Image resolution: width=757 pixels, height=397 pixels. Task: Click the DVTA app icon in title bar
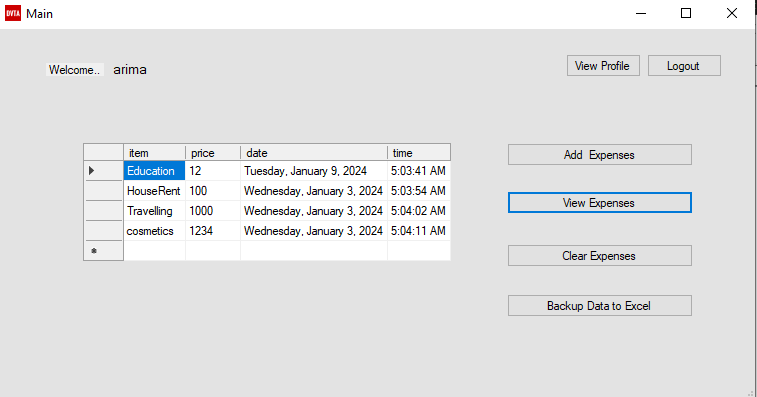pos(13,14)
